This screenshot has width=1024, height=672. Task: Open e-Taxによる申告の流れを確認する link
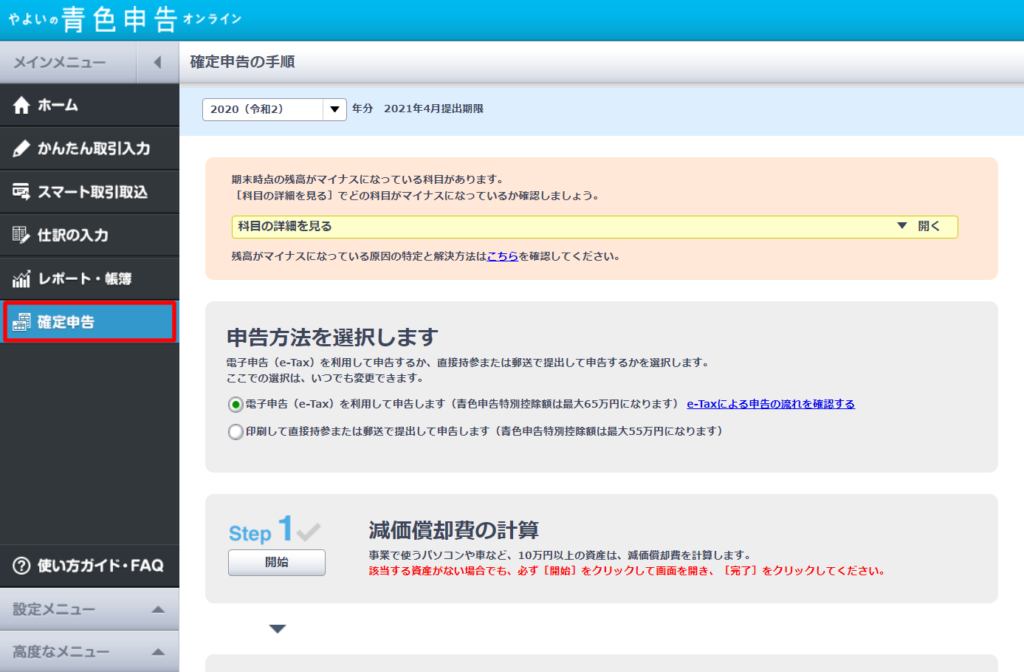771,404
